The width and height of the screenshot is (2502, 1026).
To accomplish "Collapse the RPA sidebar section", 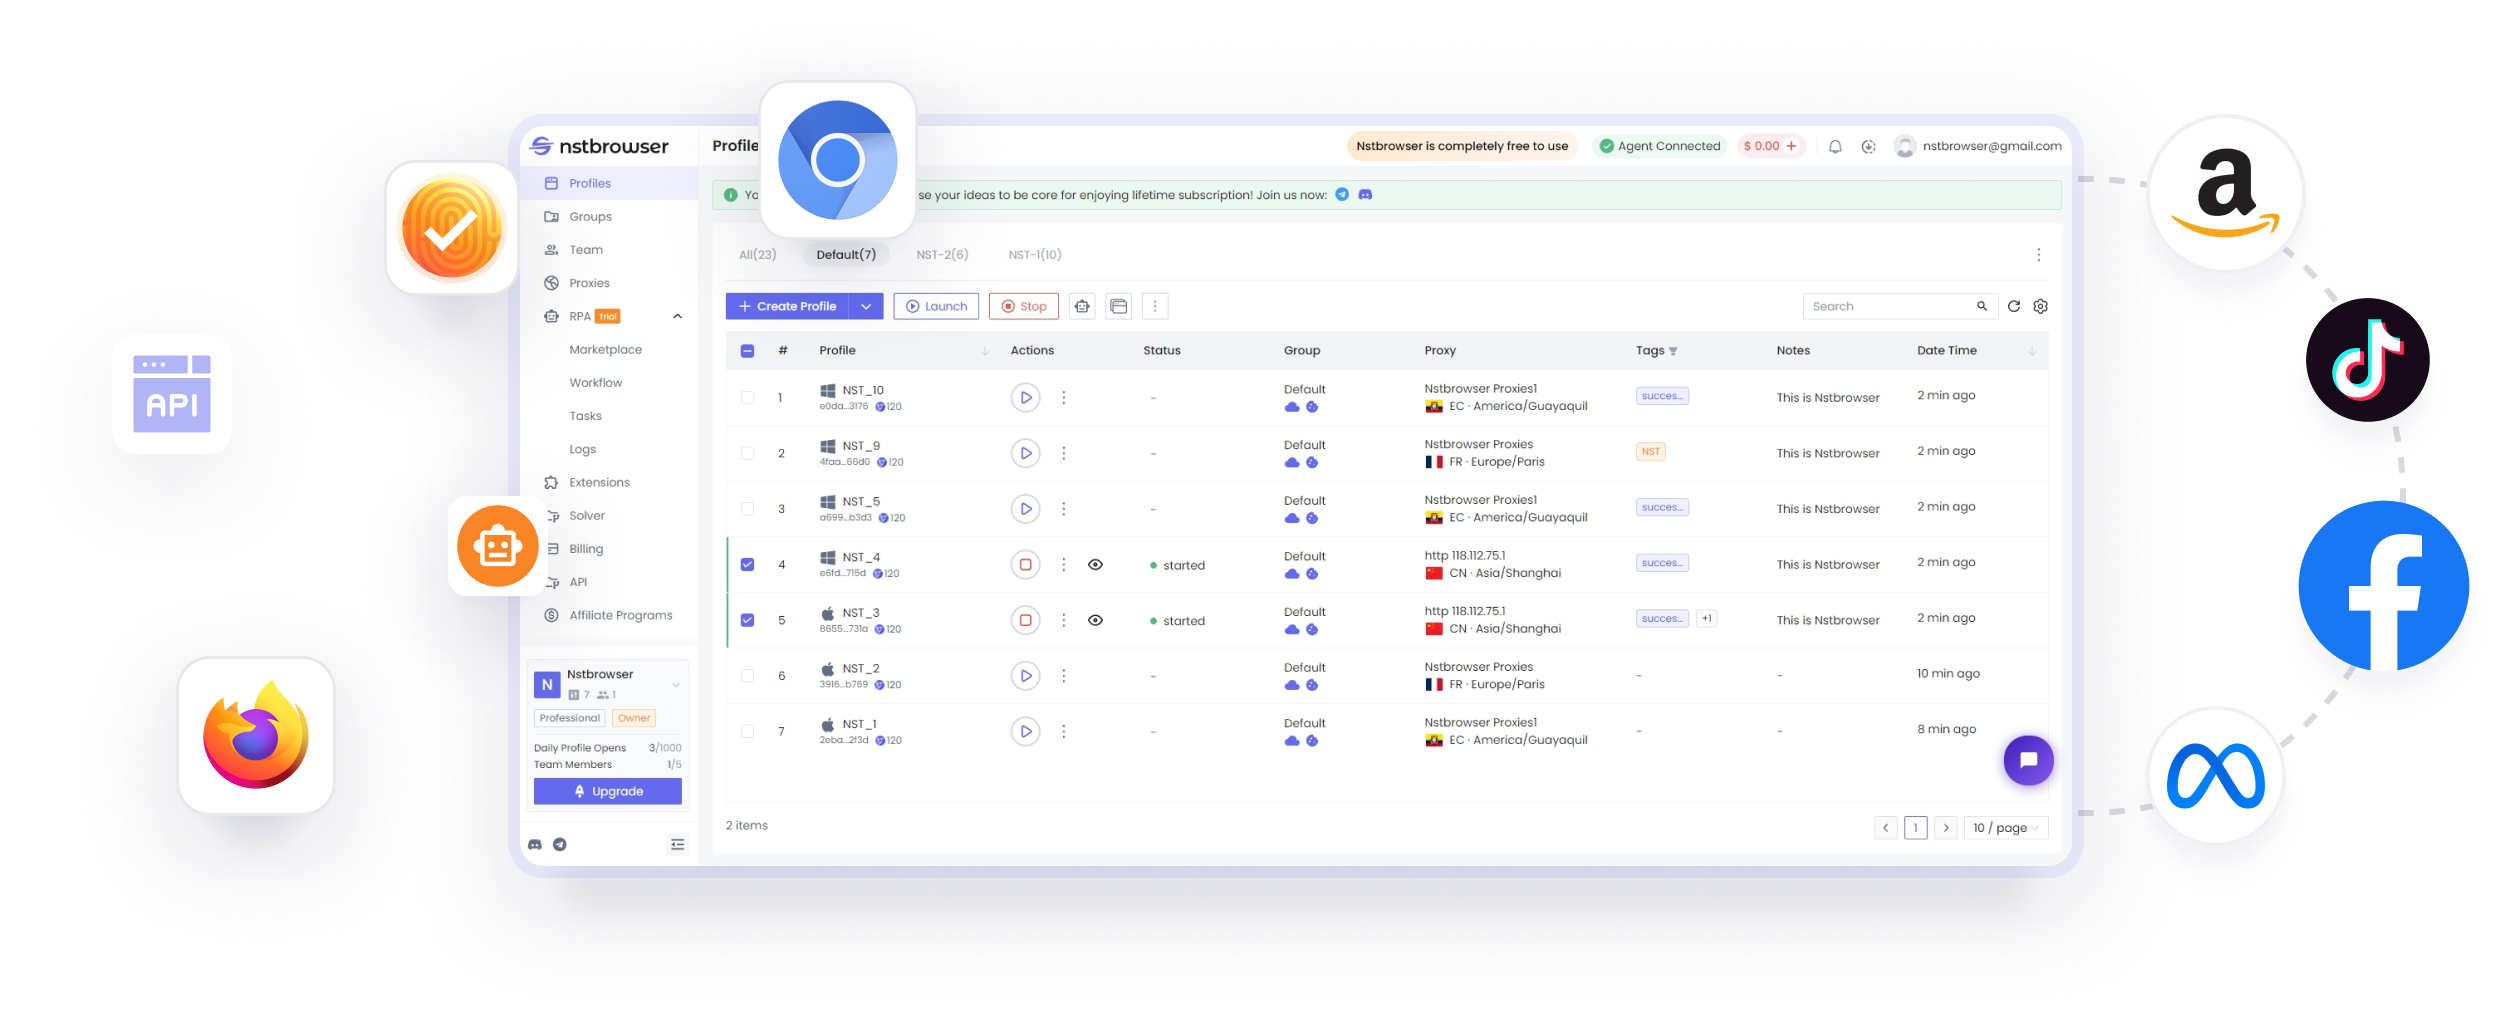I will (677, 317).
